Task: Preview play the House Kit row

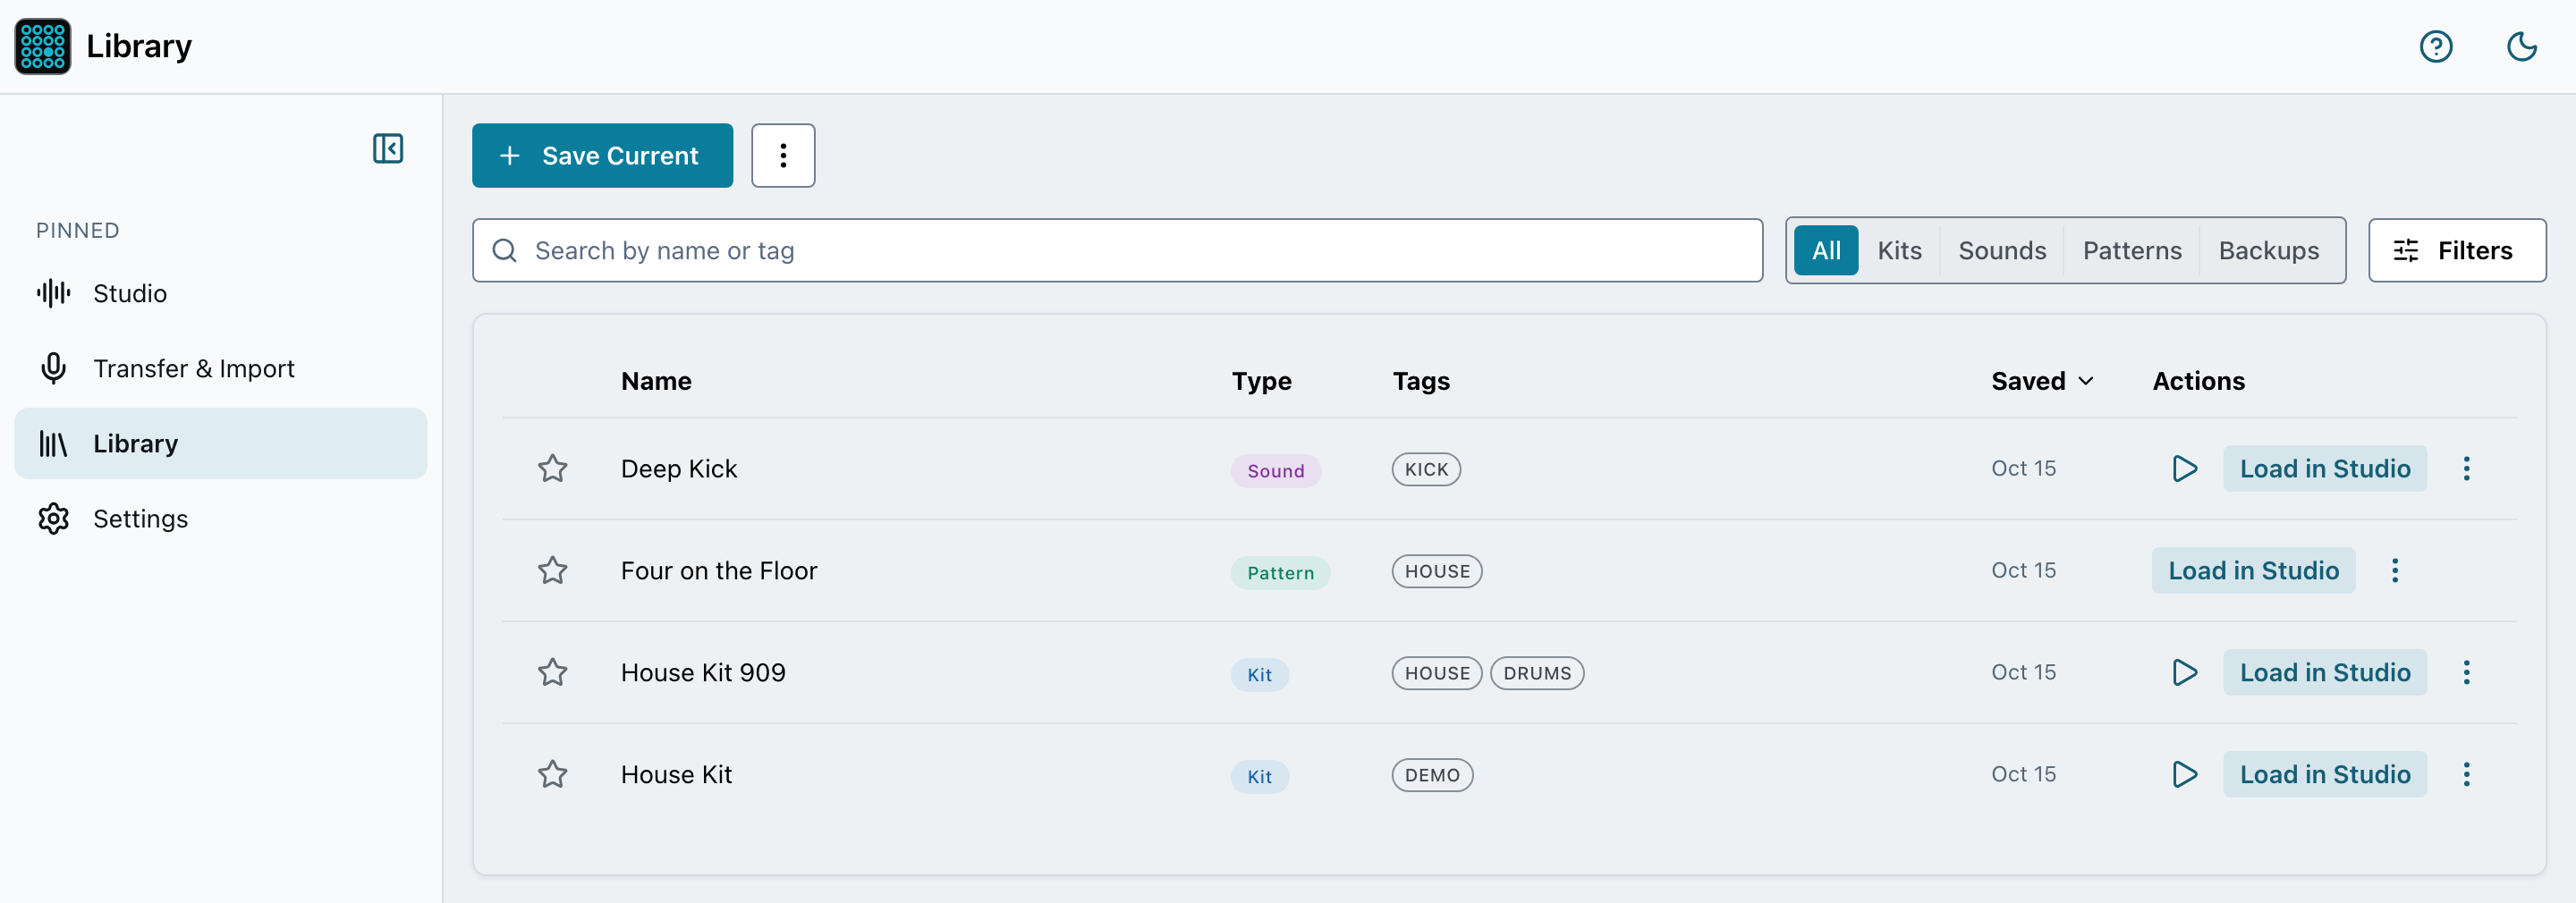Action: [x=2184, y=774]
